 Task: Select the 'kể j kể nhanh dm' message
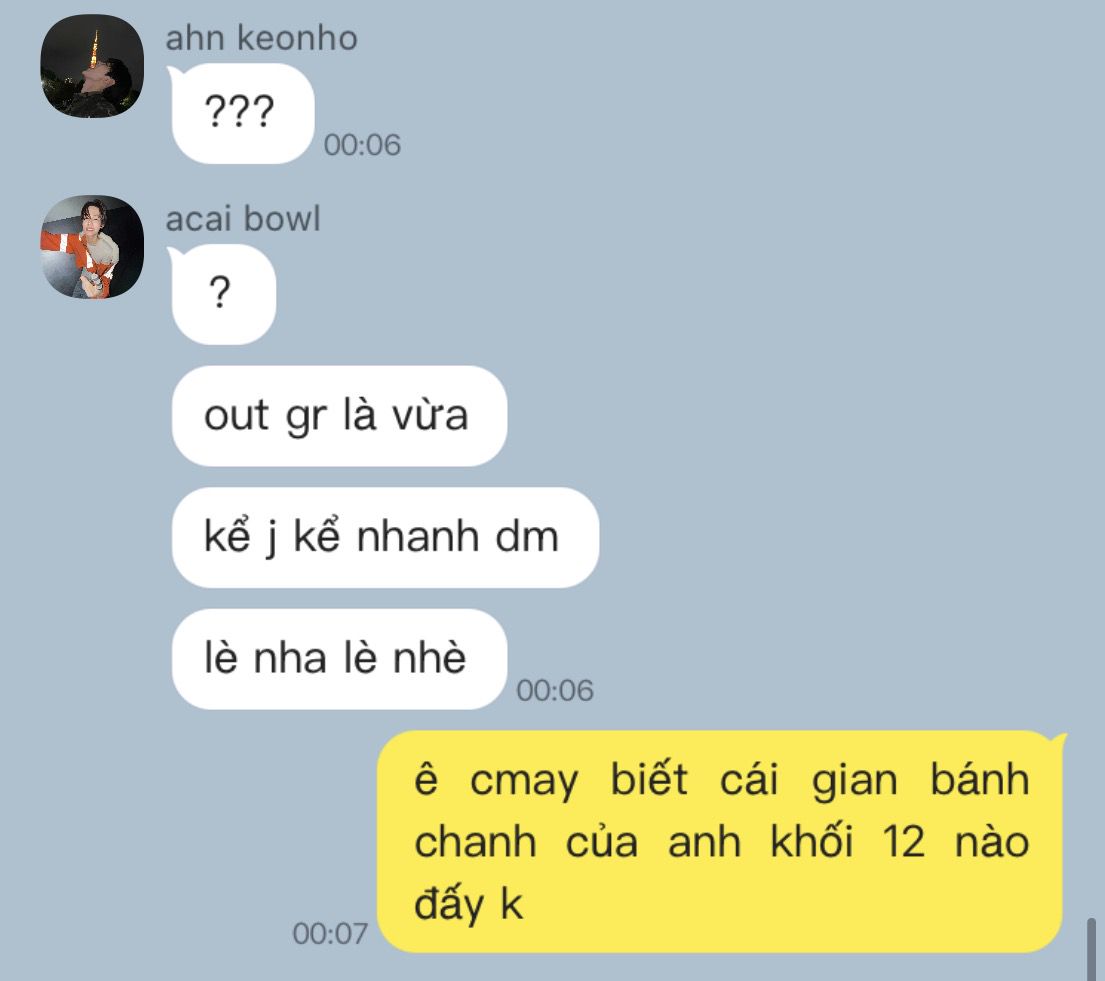tap(385, 538)
